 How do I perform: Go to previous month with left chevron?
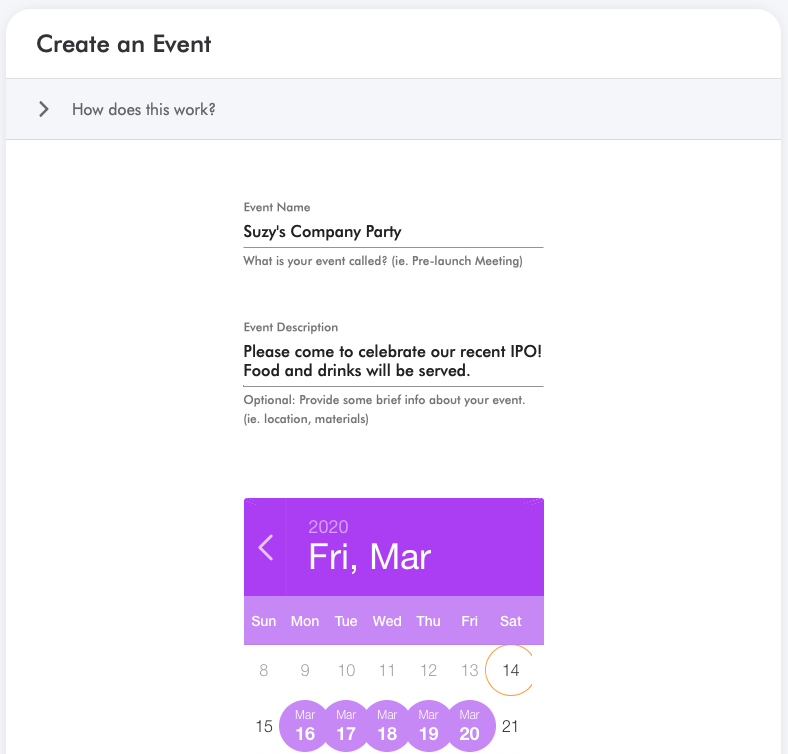tap(265, 547)
